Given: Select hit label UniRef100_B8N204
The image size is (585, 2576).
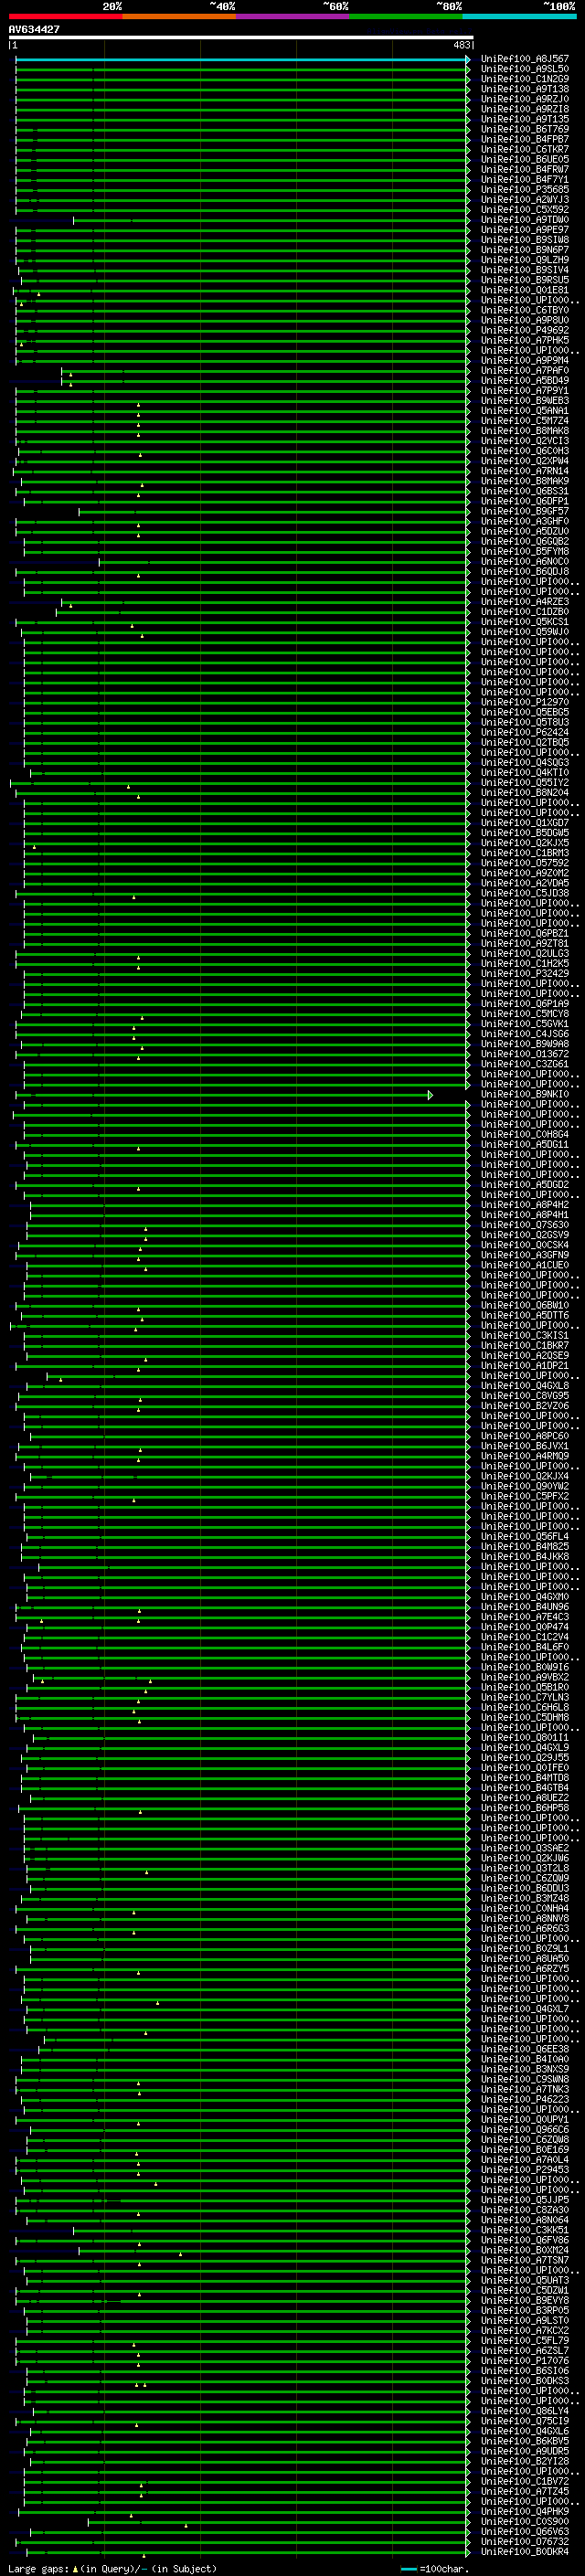Looking at the screenshot, I should coord(525,792).
